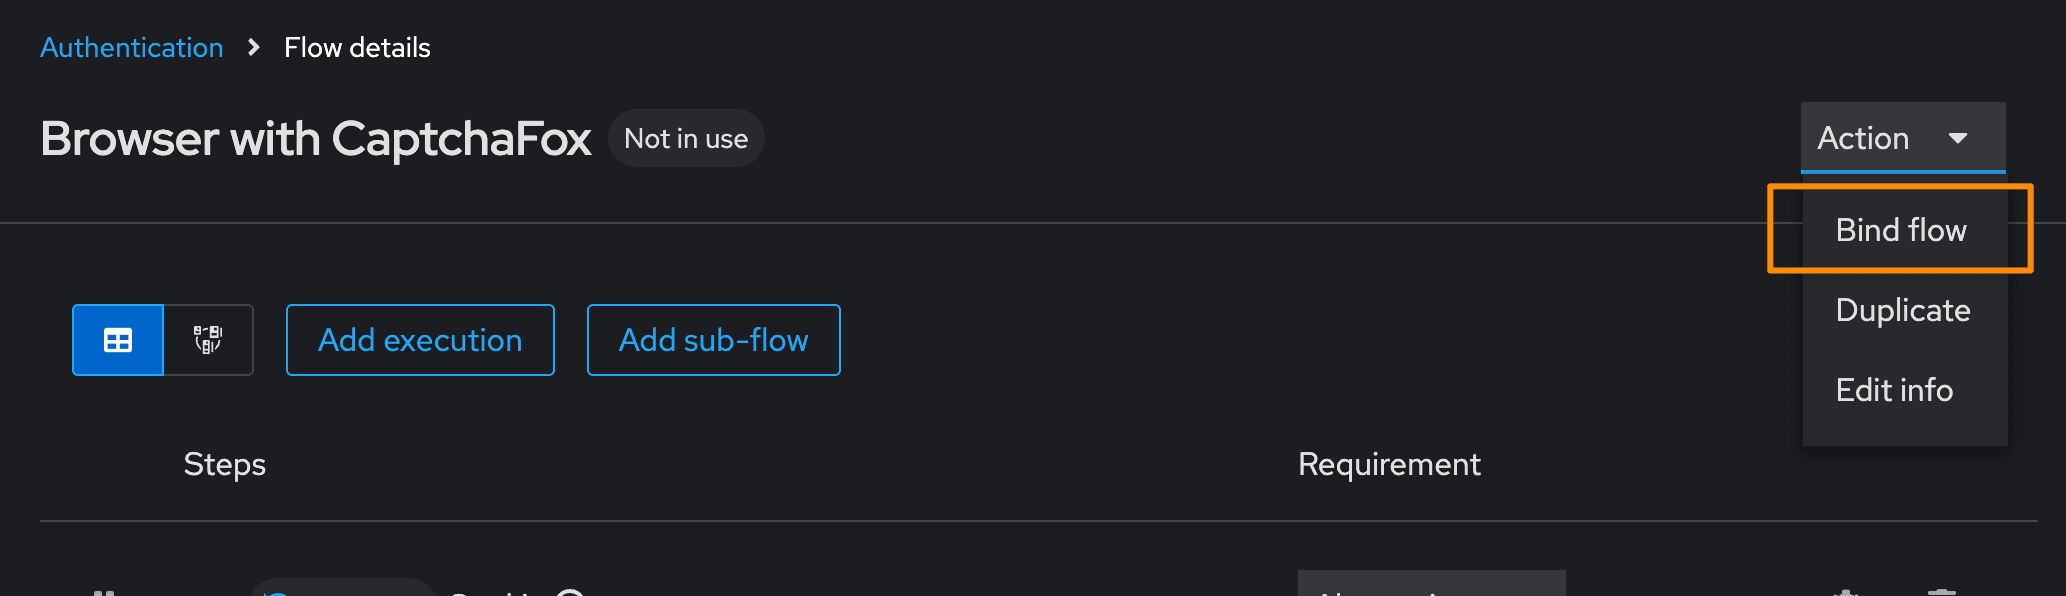Viewport: 2066px width, 596px height.
Task: Select Edit info menu entry
Action: (x=1894, y=390)
